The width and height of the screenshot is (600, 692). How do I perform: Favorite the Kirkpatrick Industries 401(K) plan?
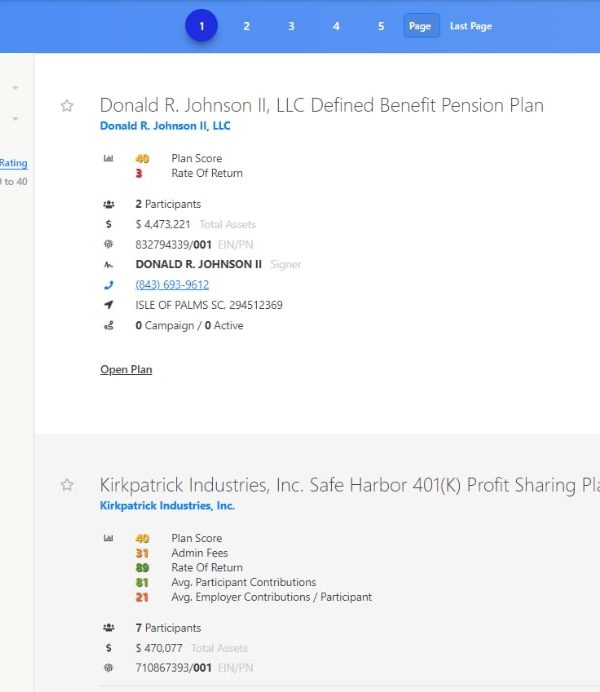tap(67, 485)
